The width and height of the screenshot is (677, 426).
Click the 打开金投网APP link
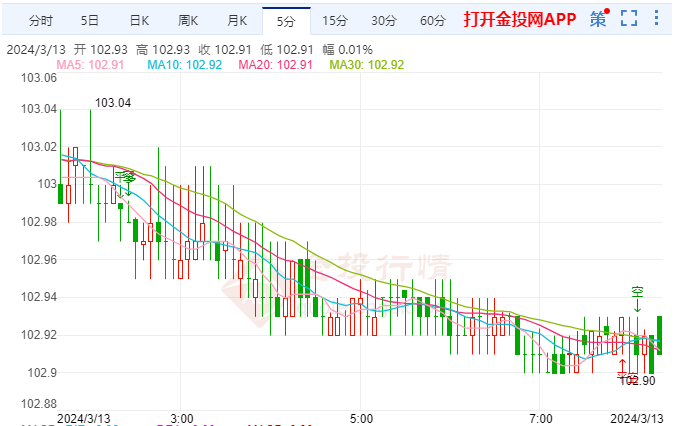coord(520,19)
